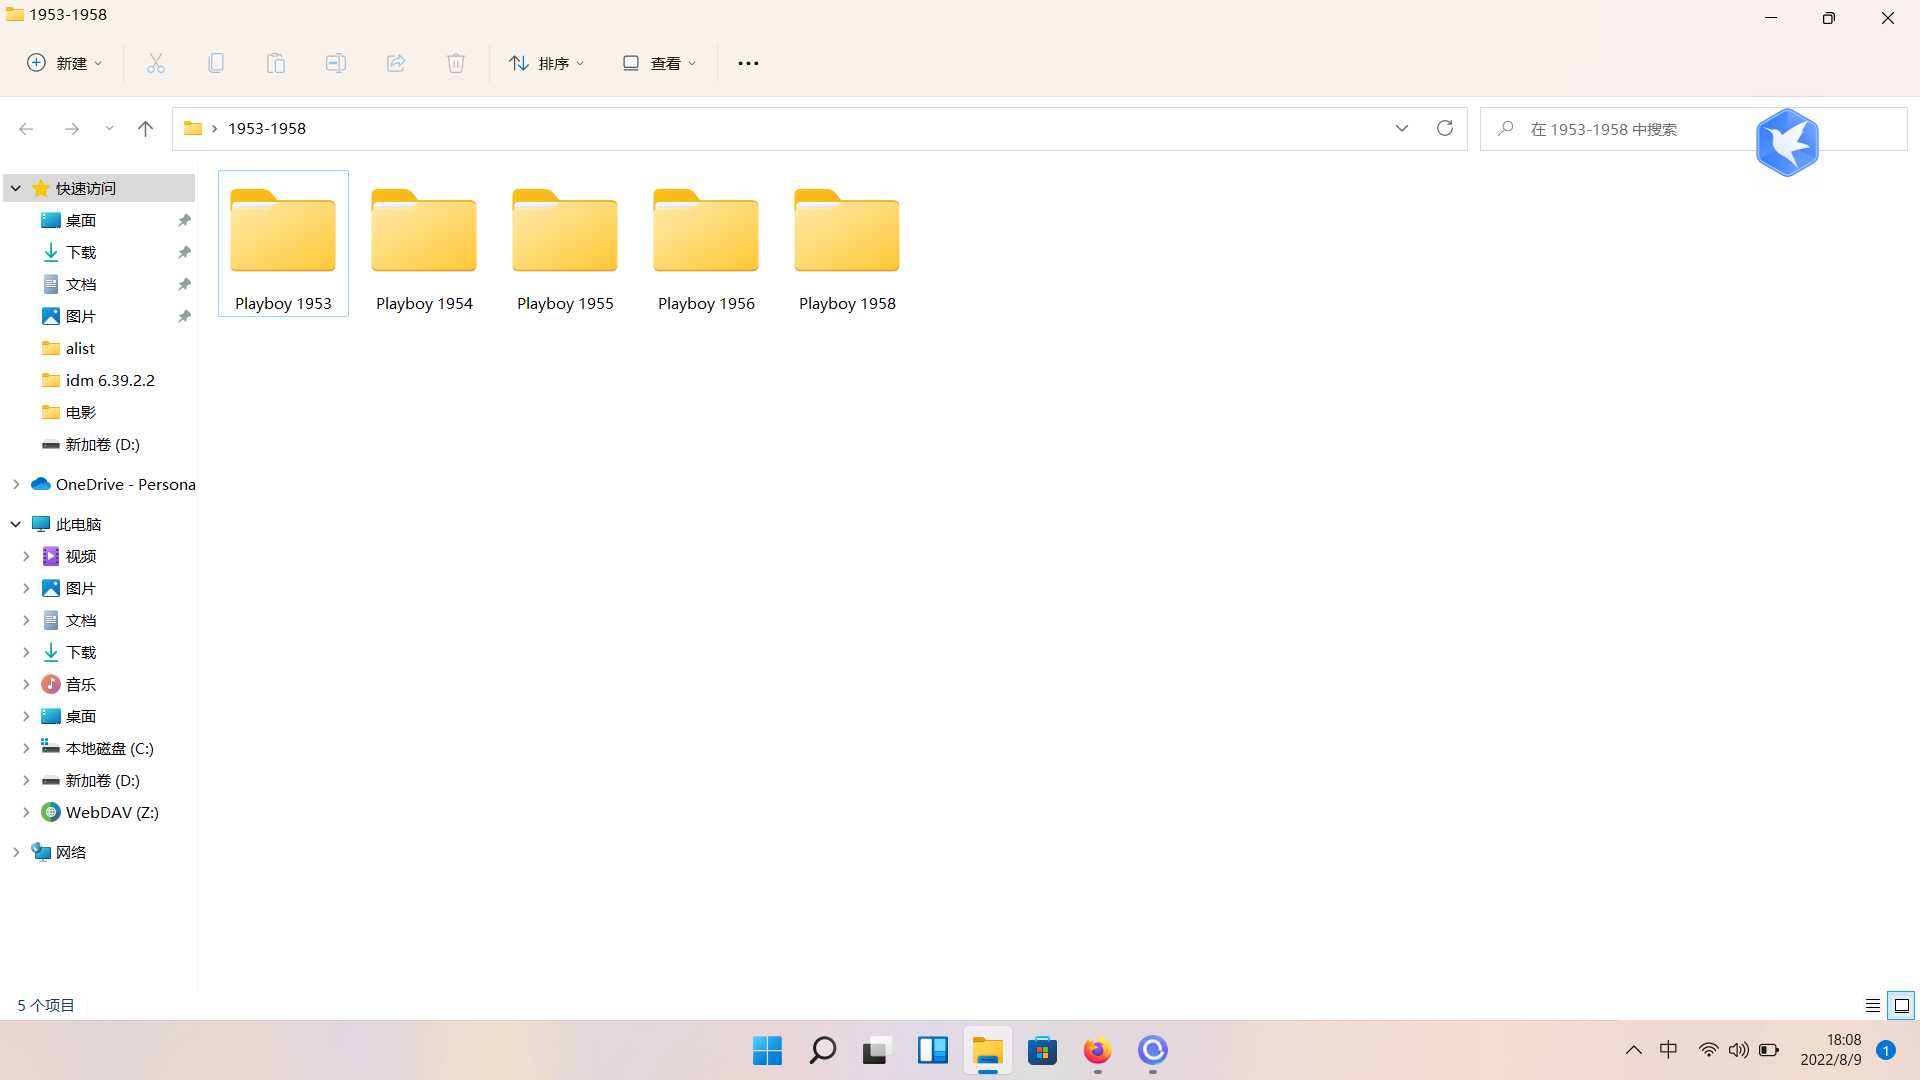Screen dimensions: 1920x1080
Task: Select the Playboy 1954 folder
Action: coord(424,244)
